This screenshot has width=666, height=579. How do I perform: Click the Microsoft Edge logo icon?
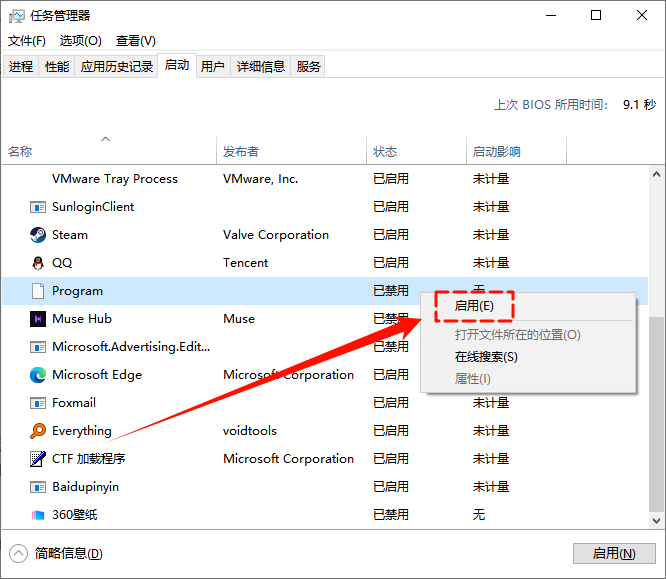(x=38, y=375)
